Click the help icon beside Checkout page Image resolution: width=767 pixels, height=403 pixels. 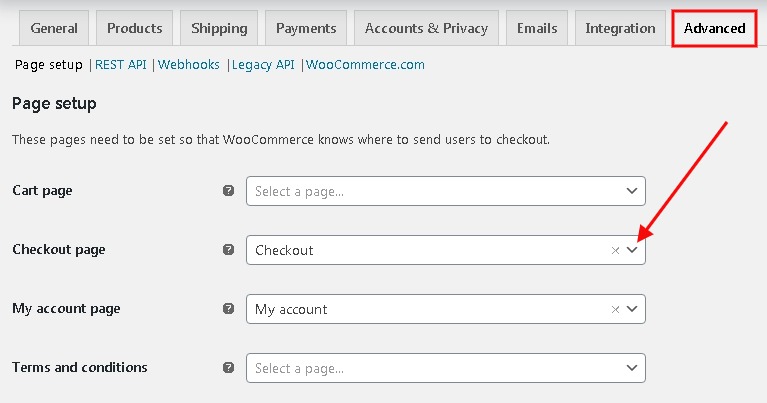click(x=228, y=249)
